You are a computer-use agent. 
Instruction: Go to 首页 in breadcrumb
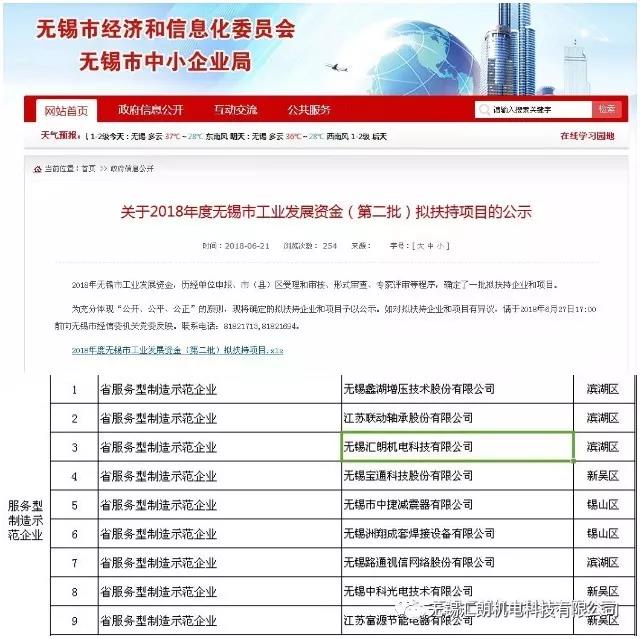[88, 169]
